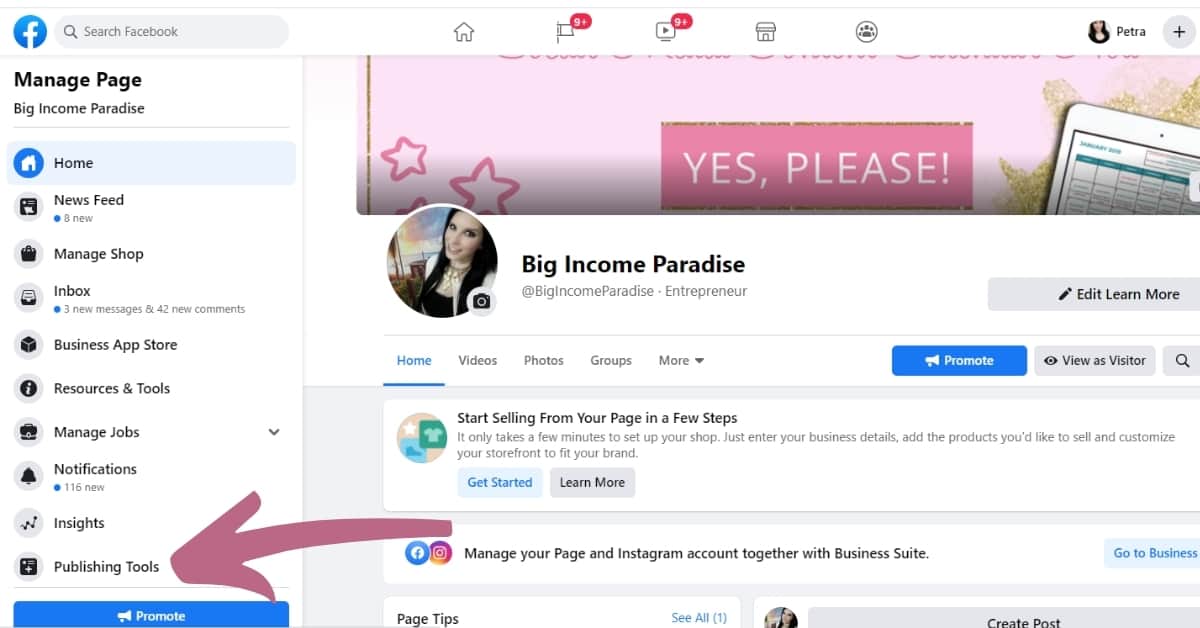The width and height of the screenshot is (1200, 628).
Task: Check Notifications in the sidebar
Action: 95,469
